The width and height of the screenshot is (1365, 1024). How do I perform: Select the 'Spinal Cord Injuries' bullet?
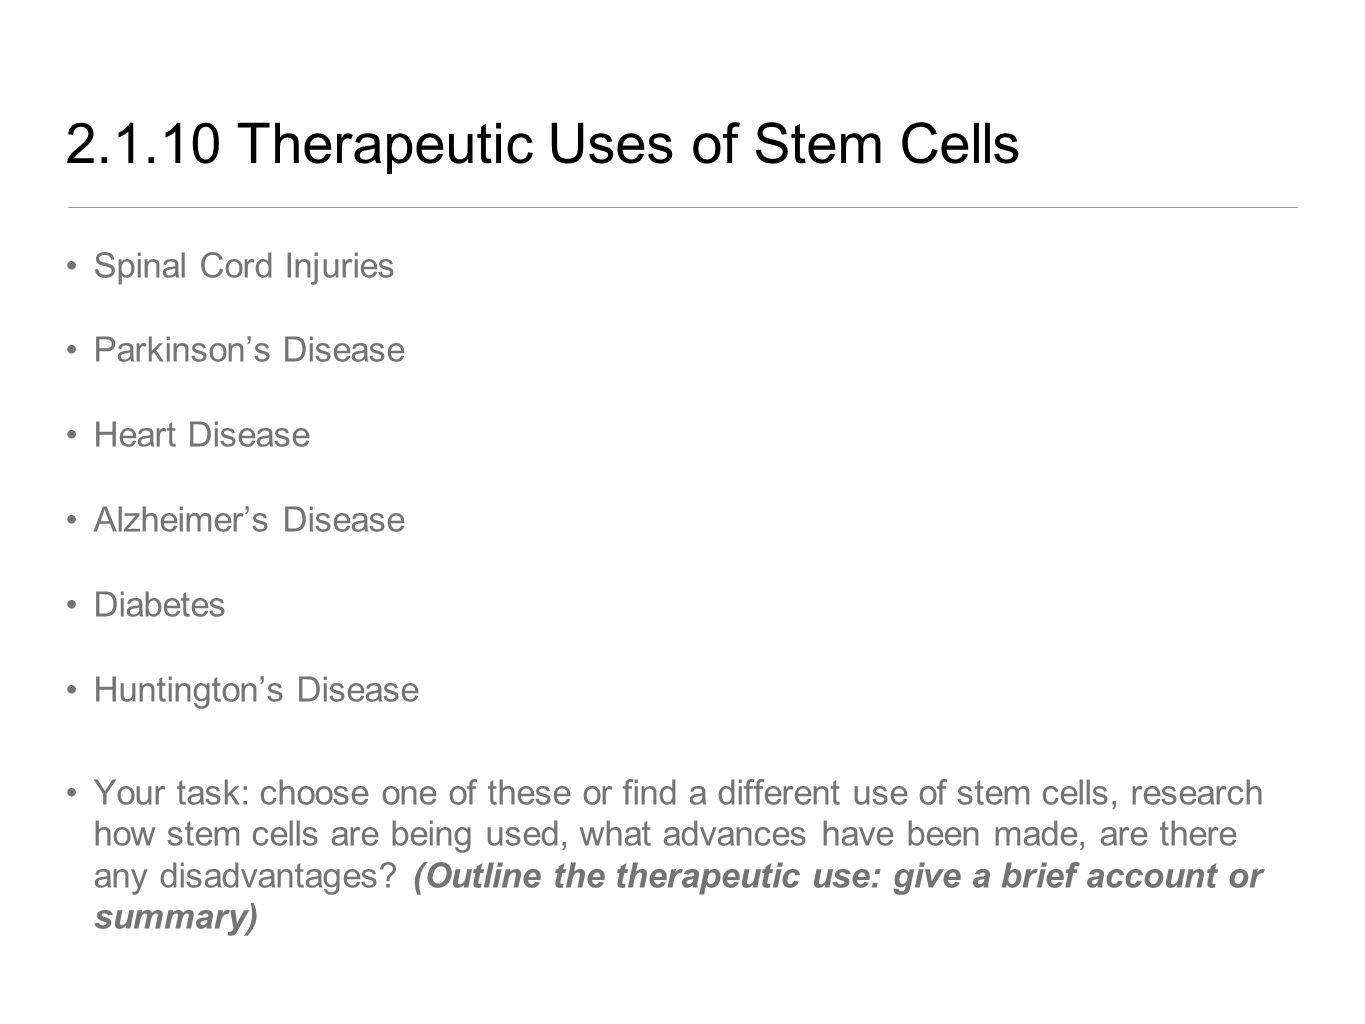(x=244, y=266)
